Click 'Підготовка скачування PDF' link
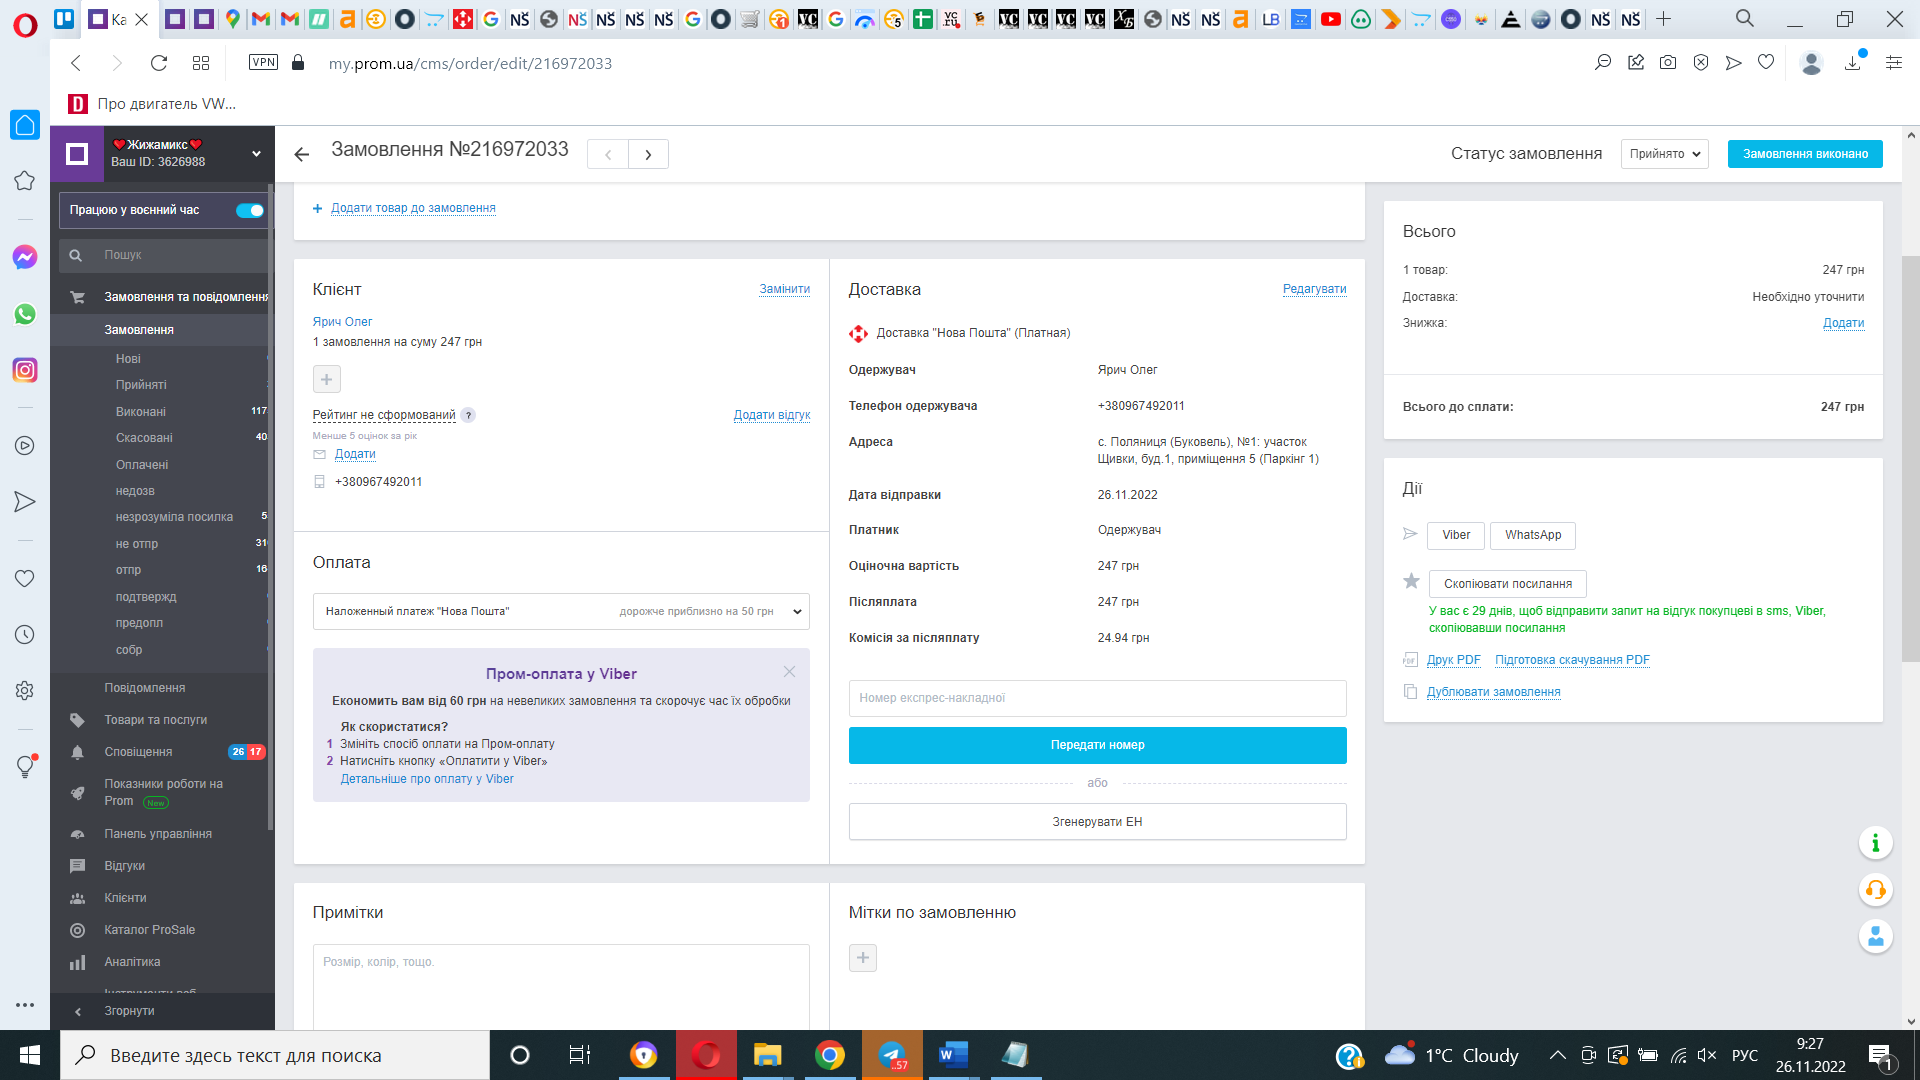1920x1080 pixels. coord(1572,660)
